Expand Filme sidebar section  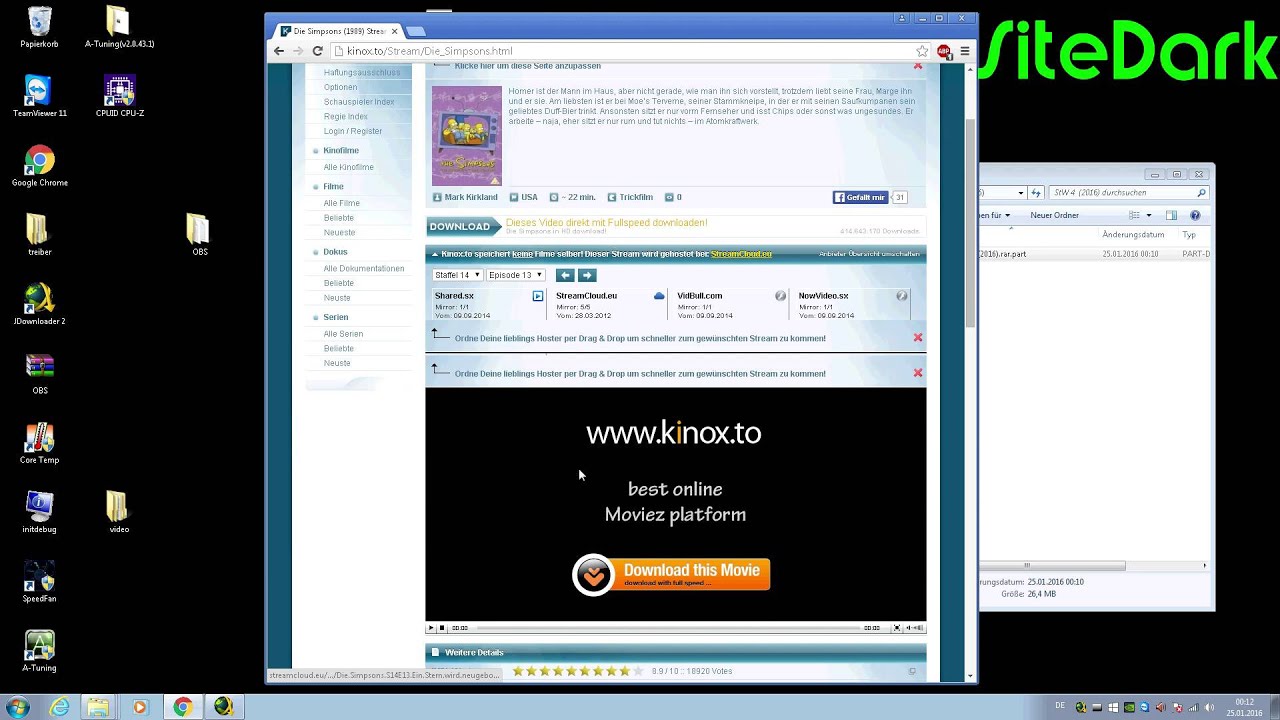point(333,186)
